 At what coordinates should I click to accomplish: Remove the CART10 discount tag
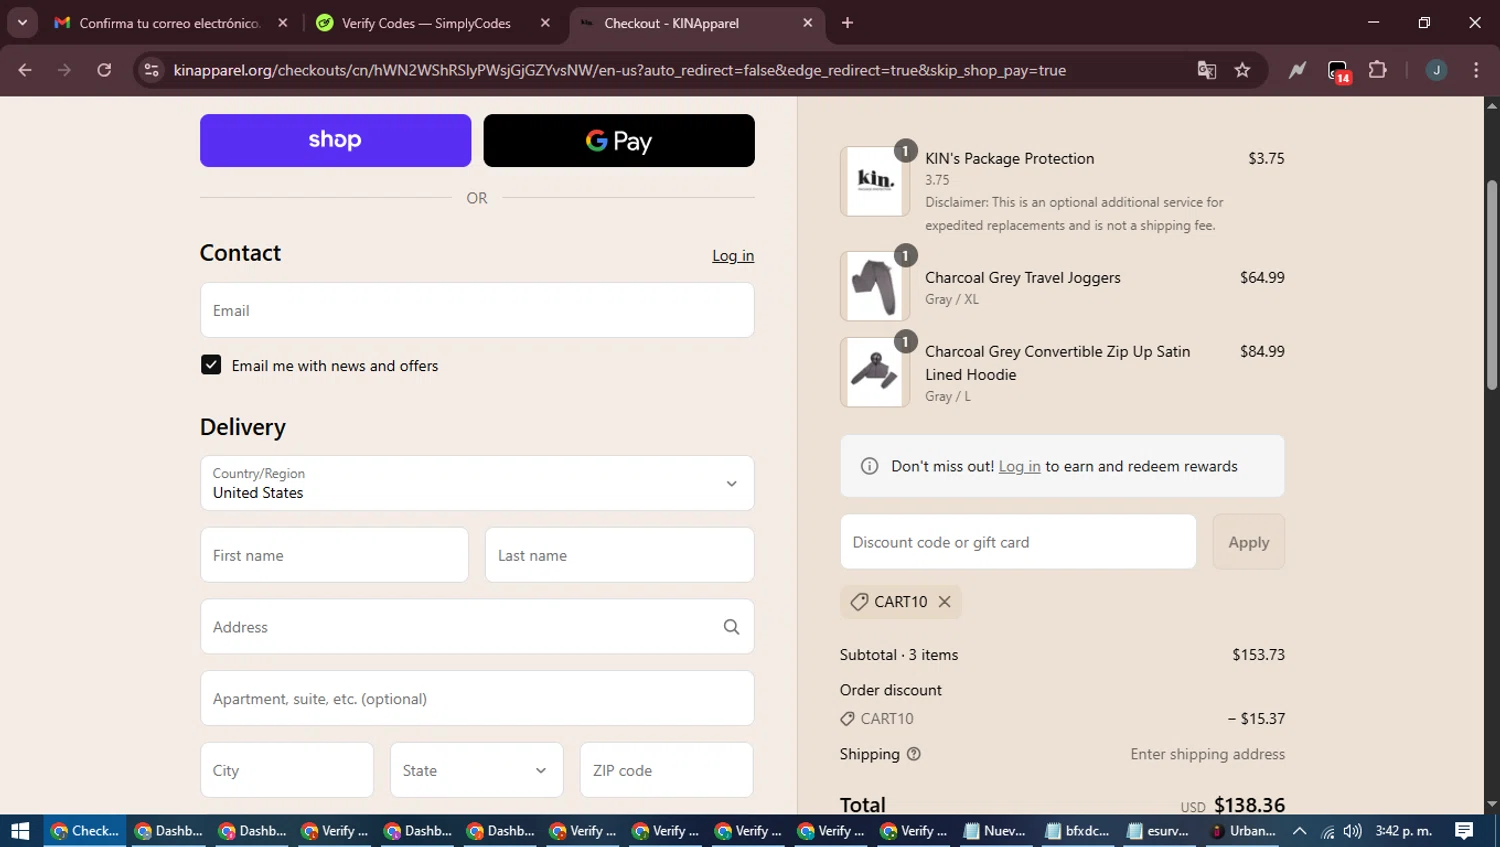tap(944, 602)
